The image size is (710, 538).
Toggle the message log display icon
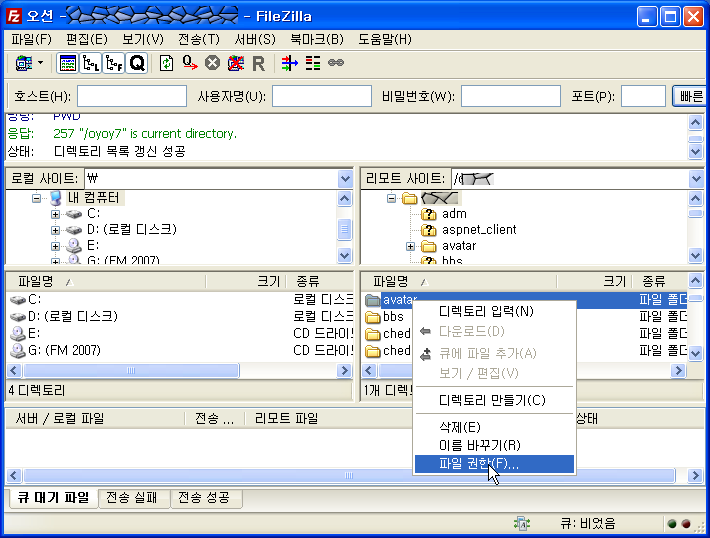point(67,63)
